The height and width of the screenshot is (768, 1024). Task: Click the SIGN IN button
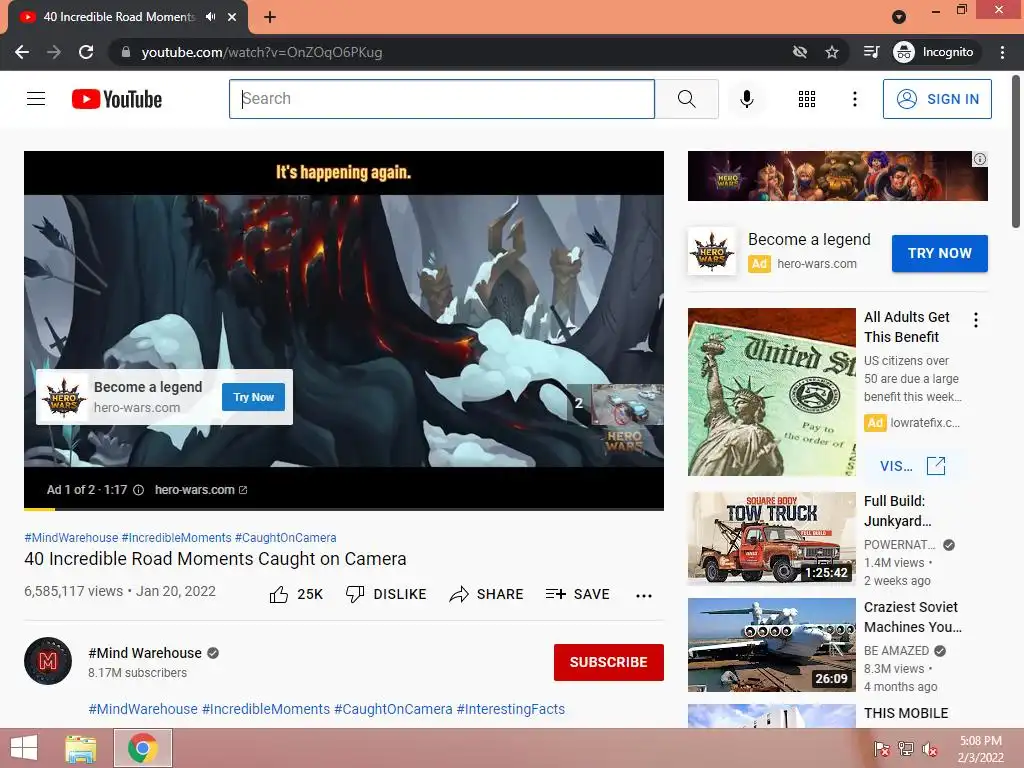pyautogui.click(x=937, y=99)
